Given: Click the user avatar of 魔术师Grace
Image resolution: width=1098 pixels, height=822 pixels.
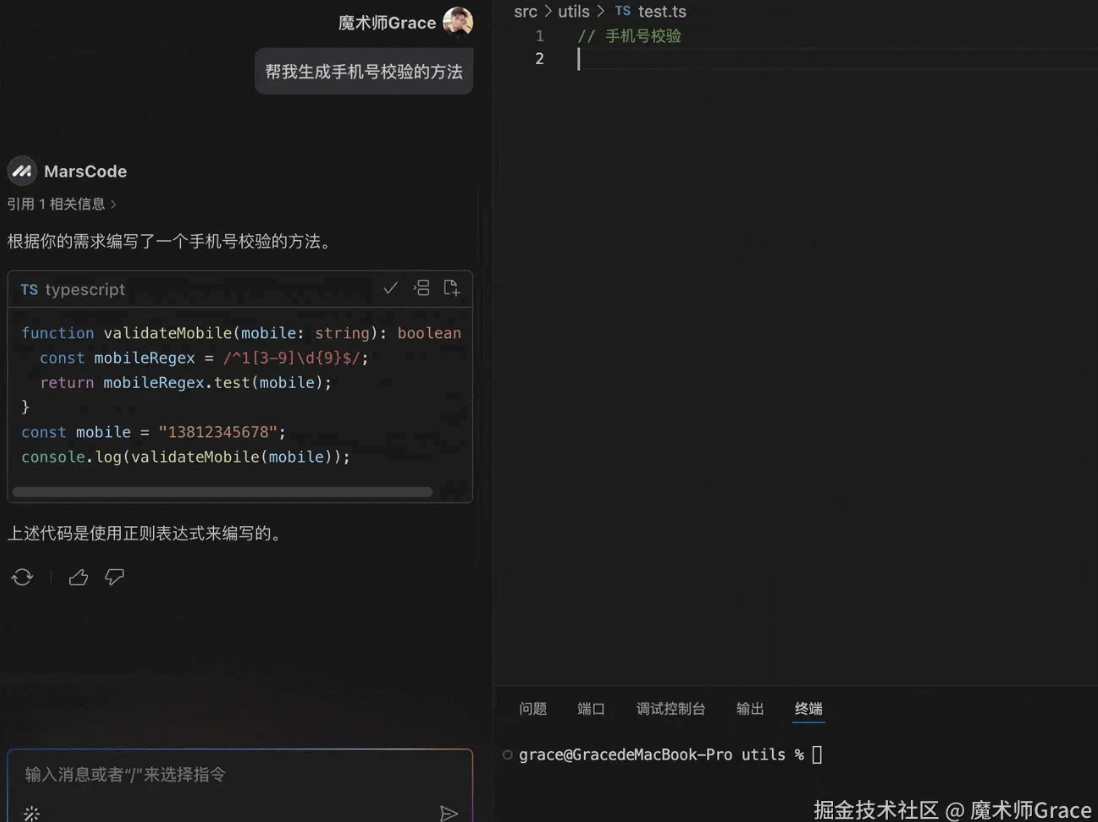Looking at the screenshot, I should (458, 22).
